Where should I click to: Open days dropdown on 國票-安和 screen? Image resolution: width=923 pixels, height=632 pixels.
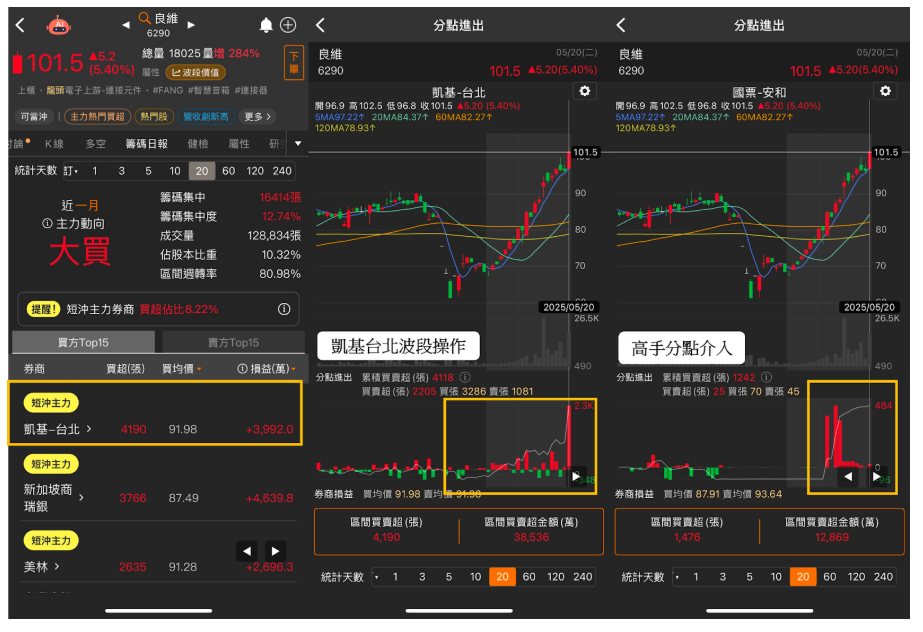click(677, 577)
